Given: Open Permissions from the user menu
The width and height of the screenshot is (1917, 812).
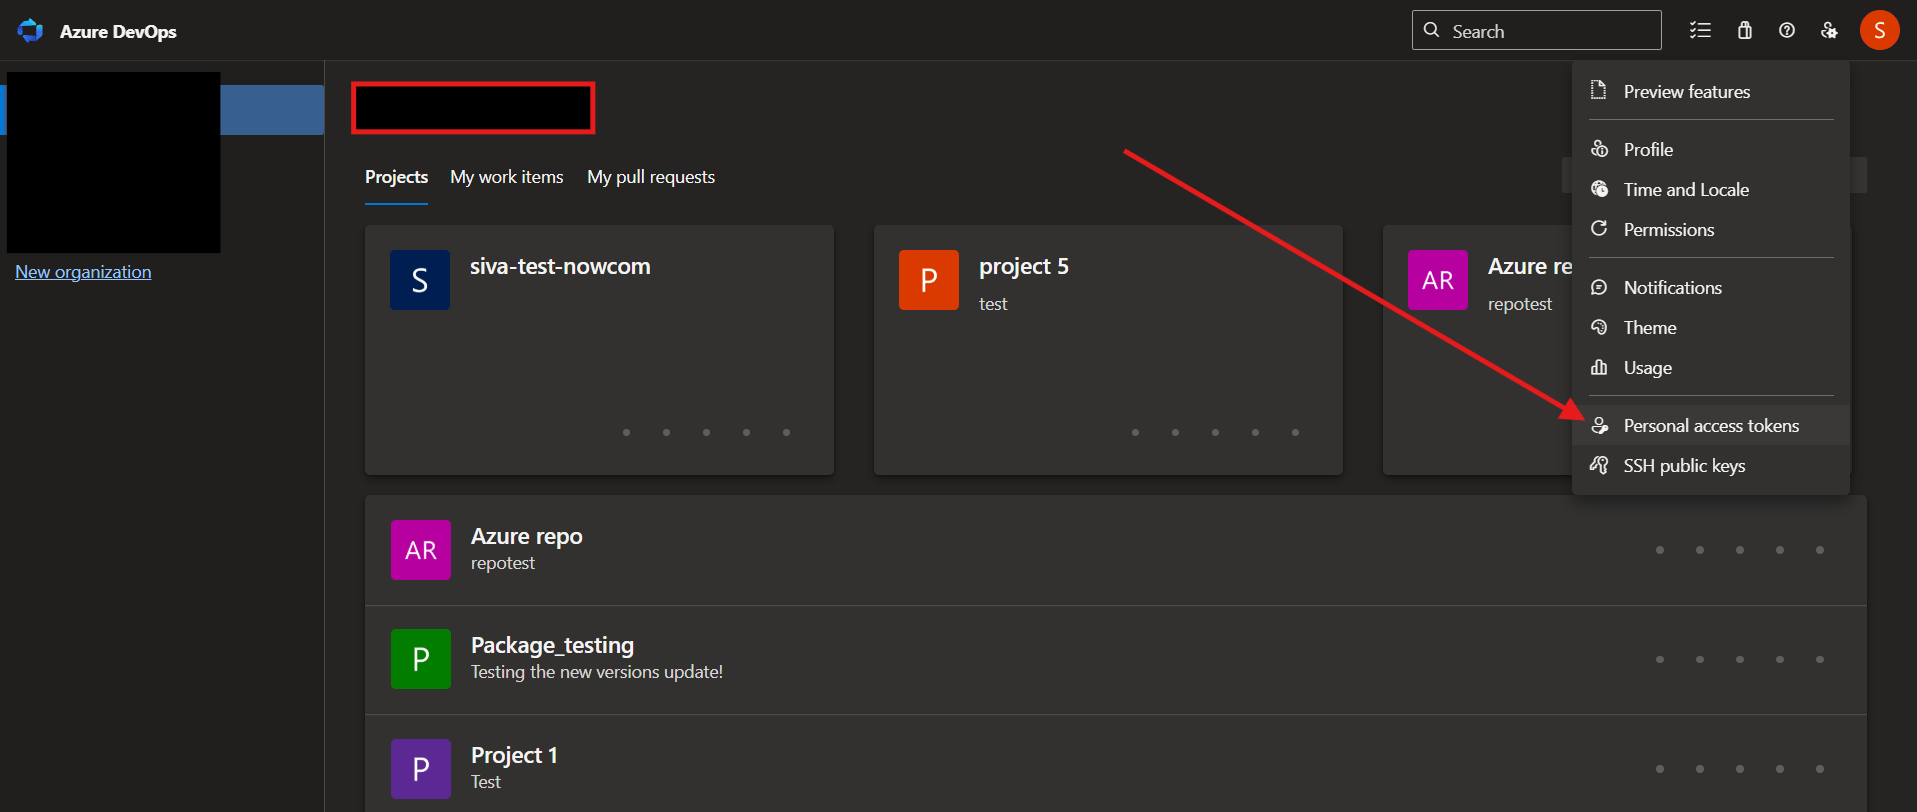Looking at the screenshot, I should tap(1711, 229).
